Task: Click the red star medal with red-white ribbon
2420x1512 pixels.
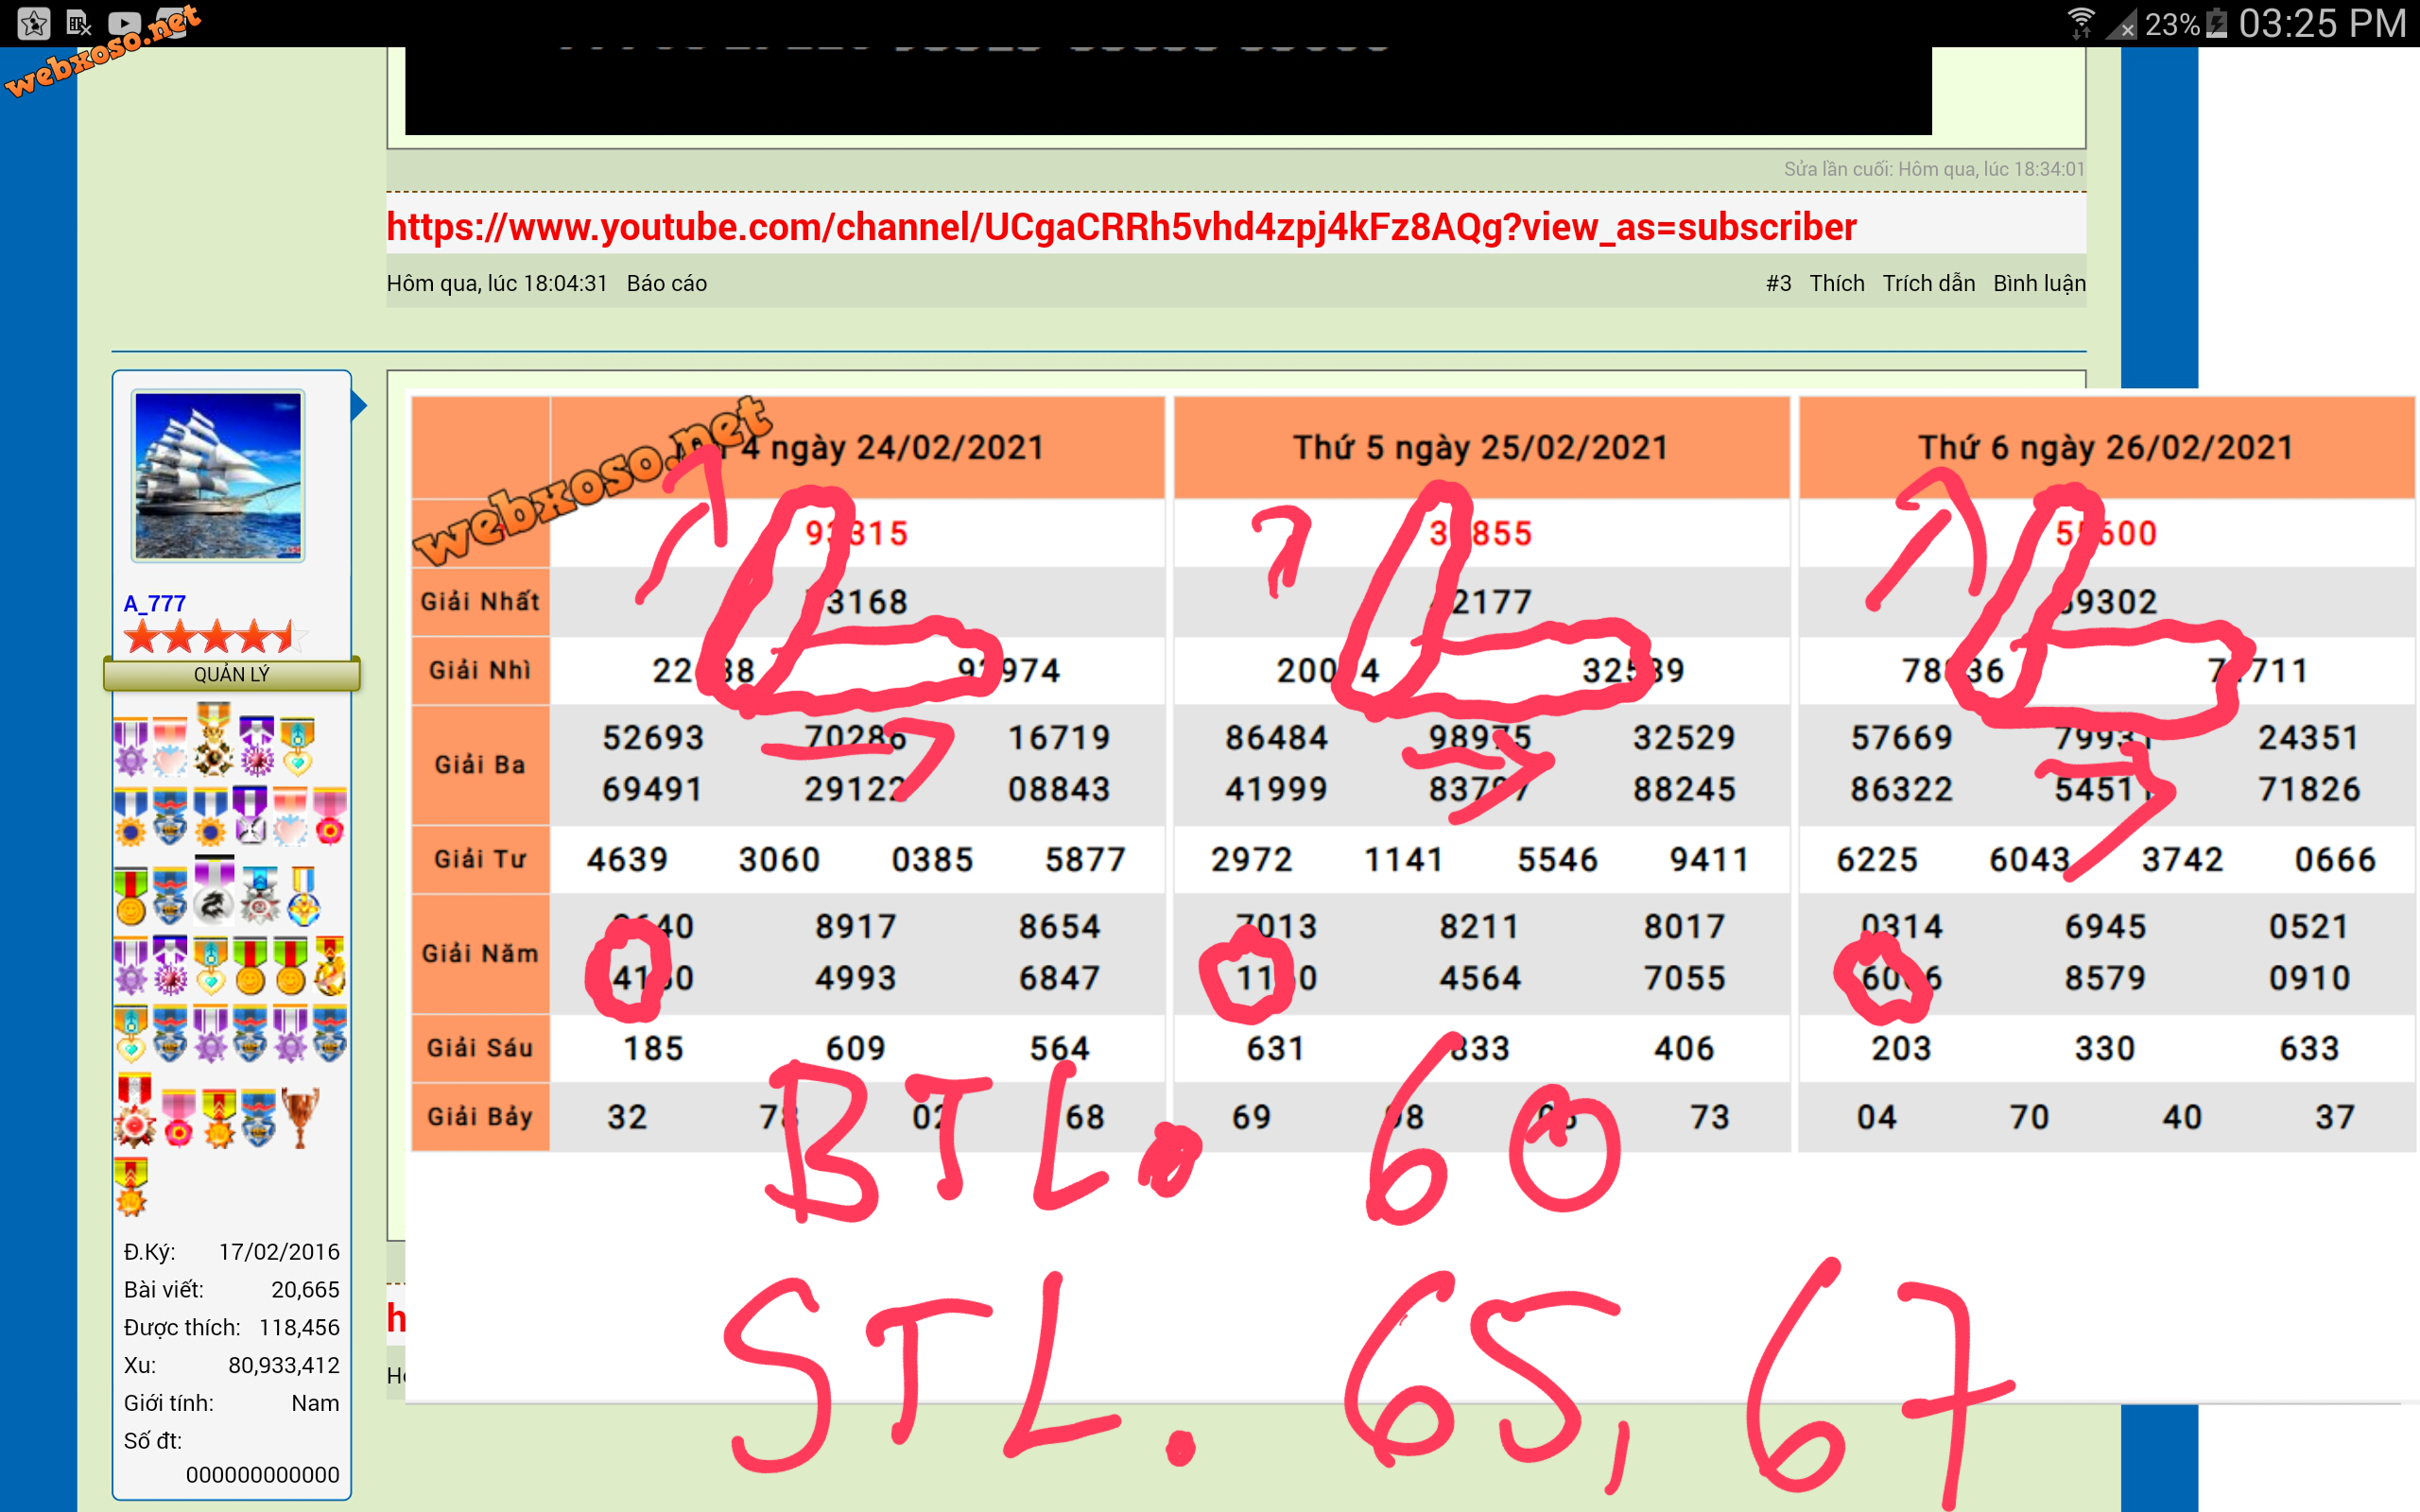Action: pyautogui.click(x=134, y=1110)
